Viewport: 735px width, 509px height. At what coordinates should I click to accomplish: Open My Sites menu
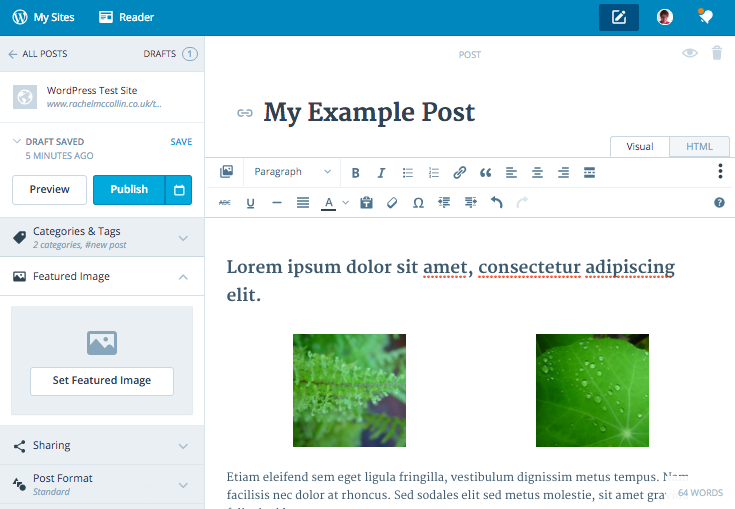click(43, 17)
